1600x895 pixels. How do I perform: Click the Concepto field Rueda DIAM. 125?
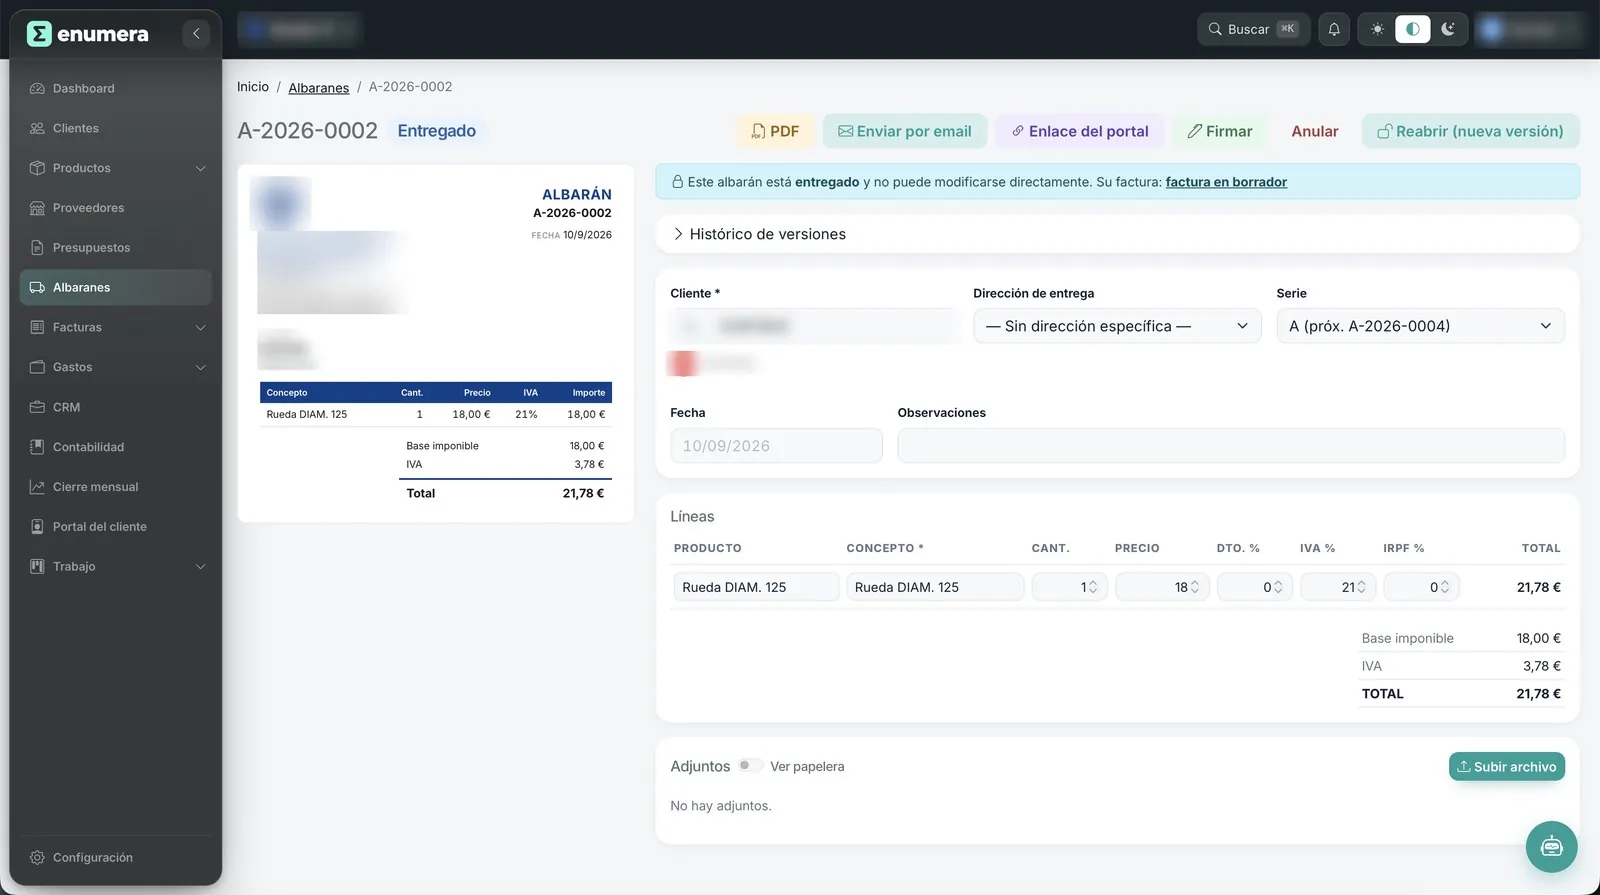pos(935,587)
